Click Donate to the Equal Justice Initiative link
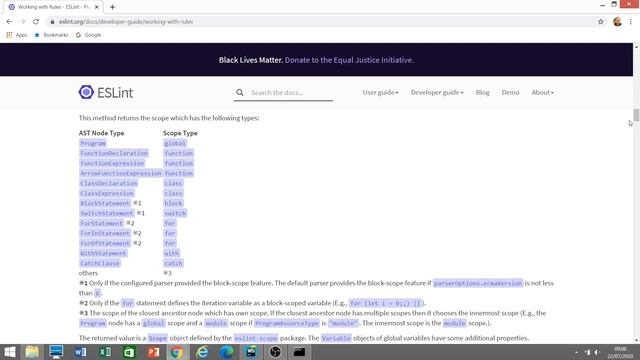The height and width of the screenshot is (360, 640). click(349, 60)
